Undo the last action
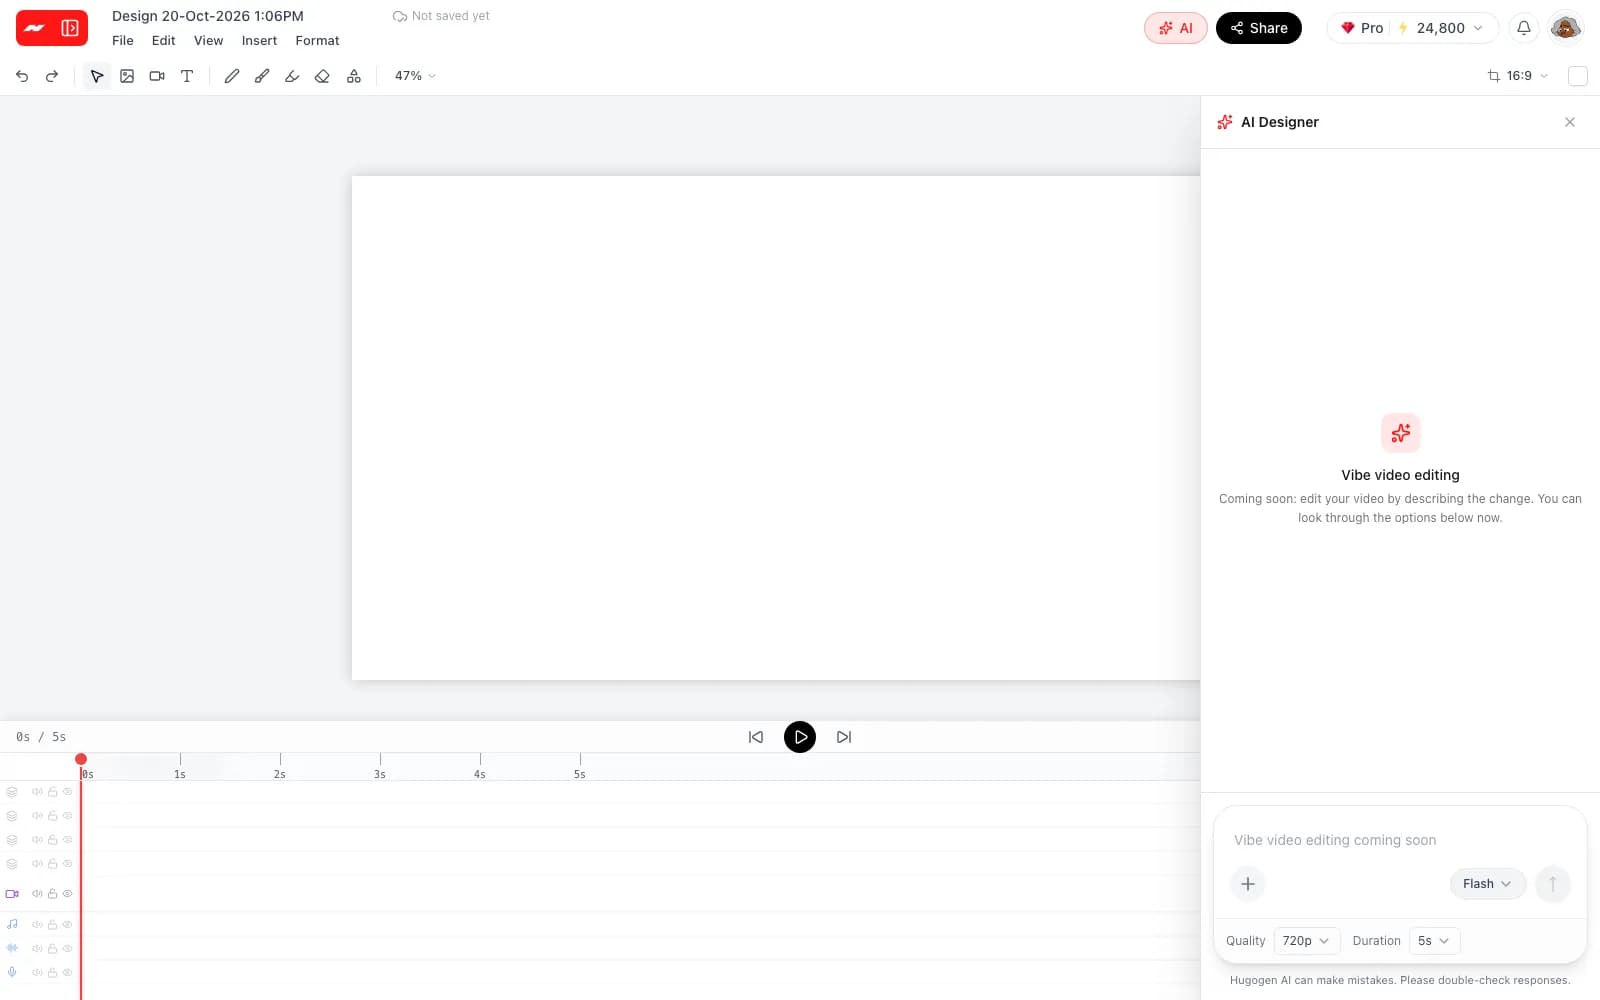 (x=22, y=76)
